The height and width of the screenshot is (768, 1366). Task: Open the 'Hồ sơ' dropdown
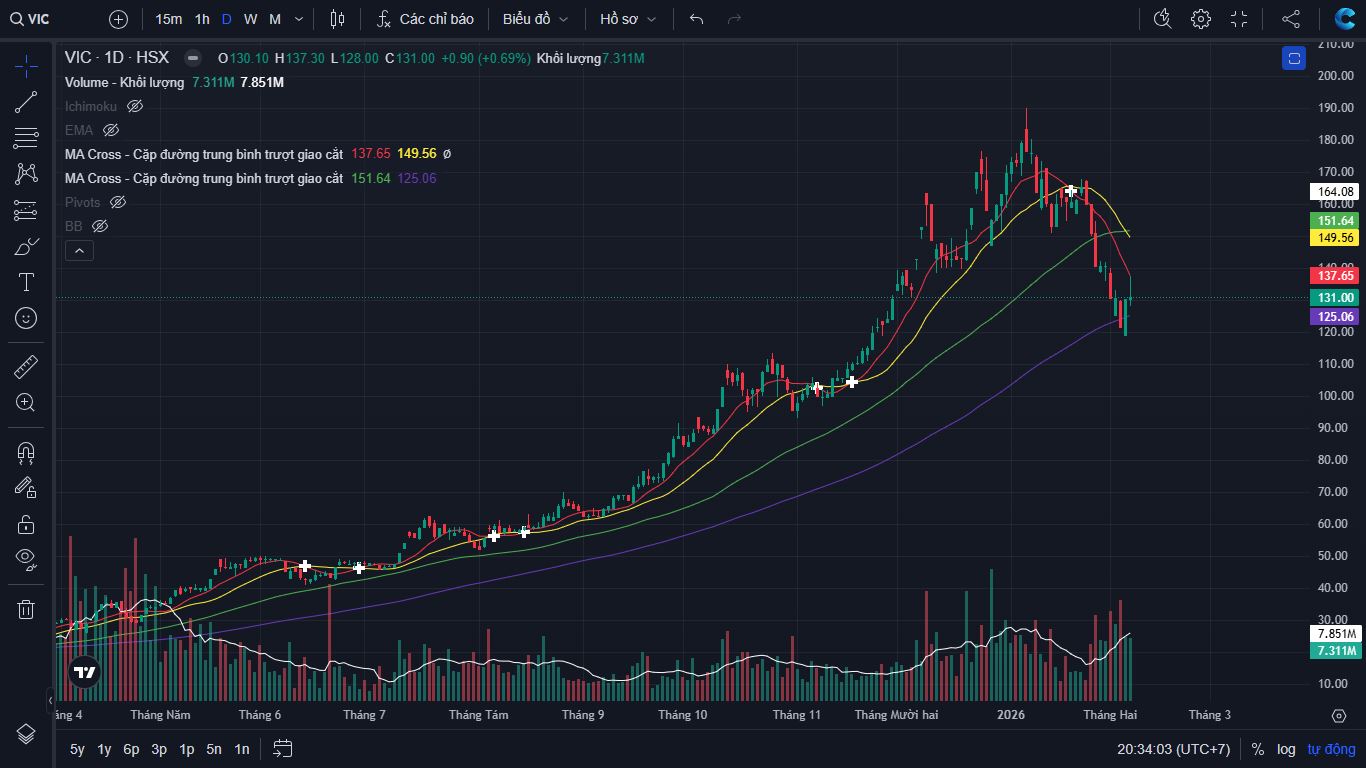[x=629, y=19]
